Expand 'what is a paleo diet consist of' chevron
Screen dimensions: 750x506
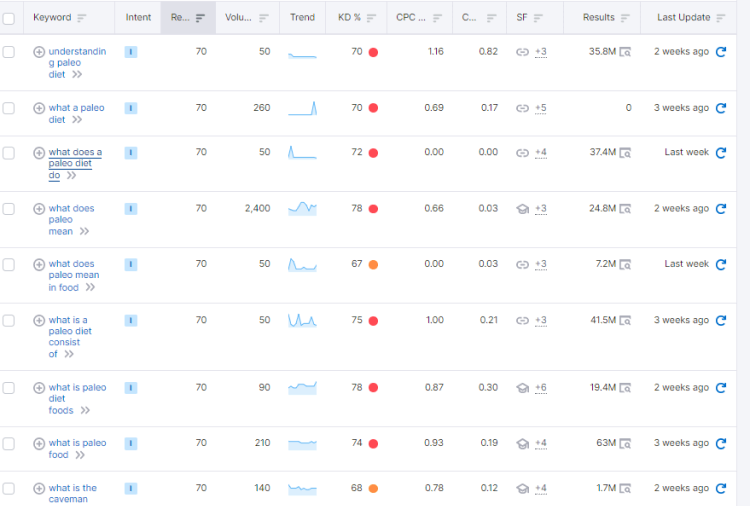pos(69,354)
